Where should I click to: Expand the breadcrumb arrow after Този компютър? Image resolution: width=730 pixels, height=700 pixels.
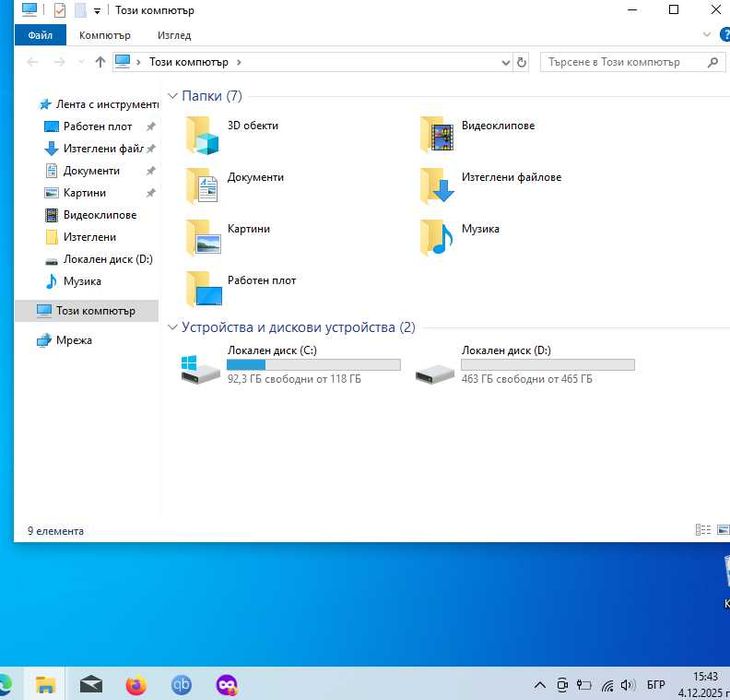coord(239,62)
